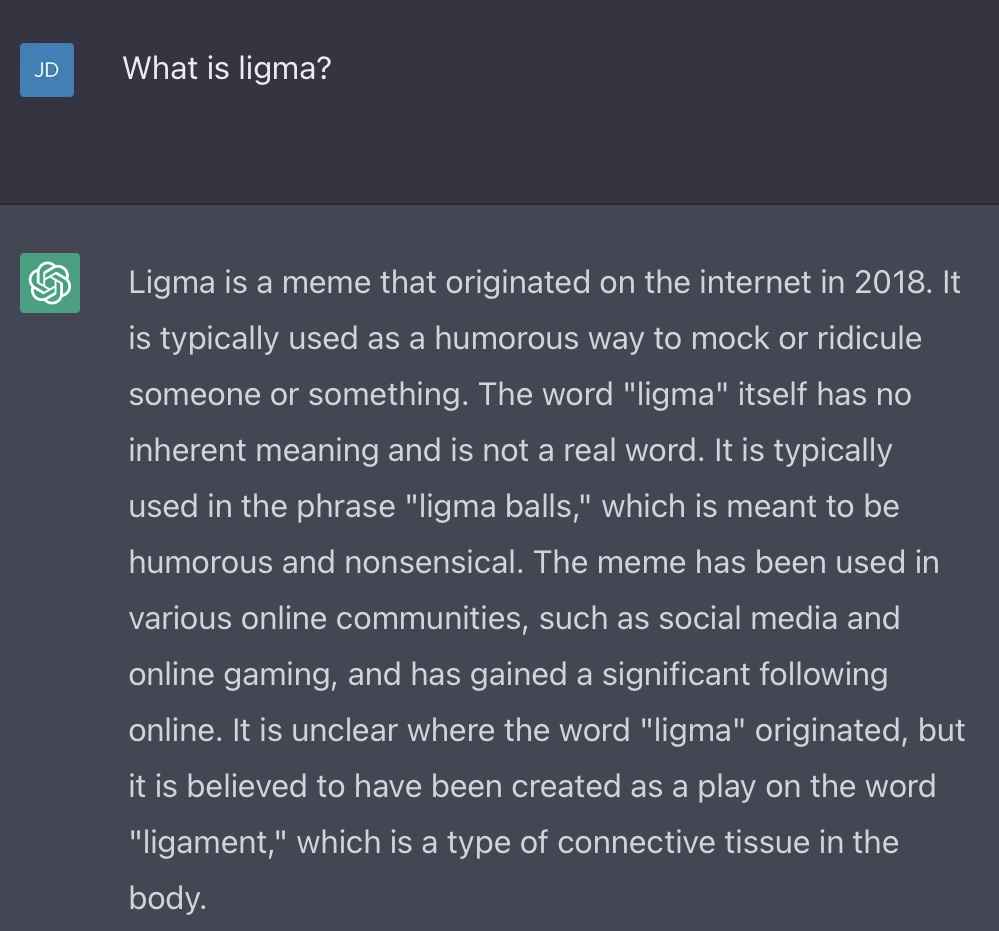Click the blue JD user avatar
The height and width of the screenshot is (931, 999).
pos(47,70)
